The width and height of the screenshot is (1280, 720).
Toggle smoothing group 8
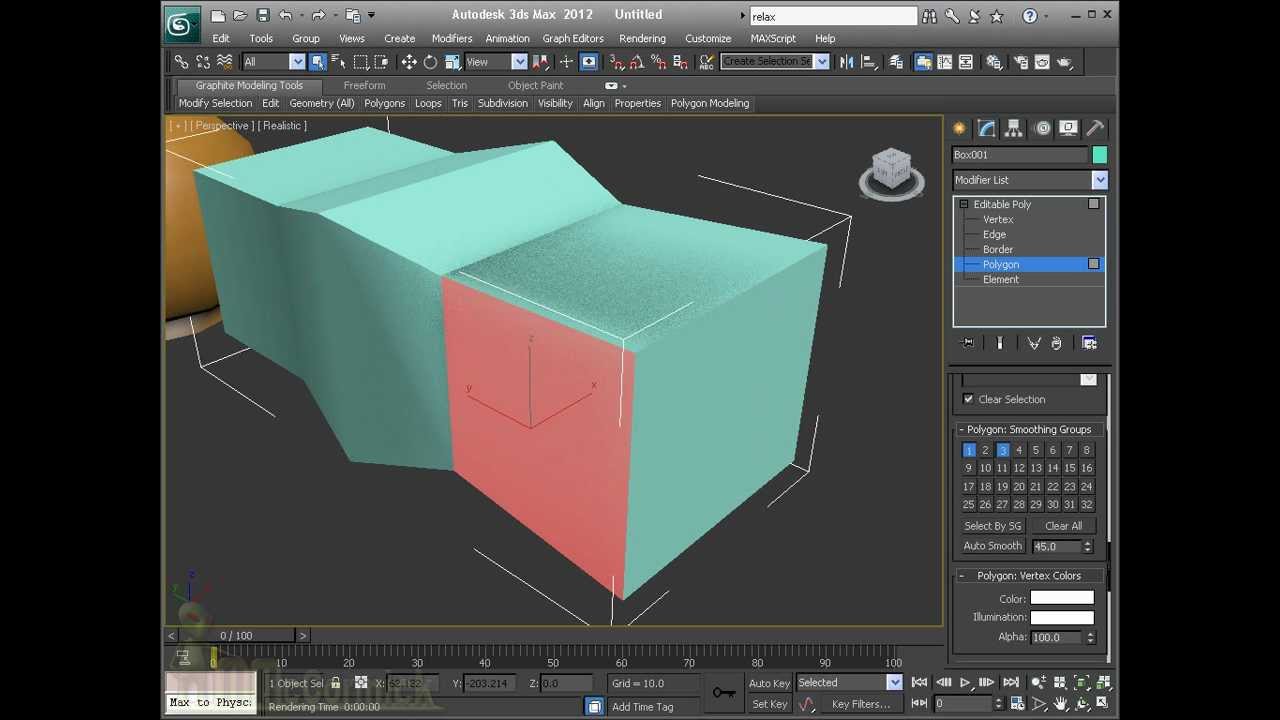(1086, 450)
